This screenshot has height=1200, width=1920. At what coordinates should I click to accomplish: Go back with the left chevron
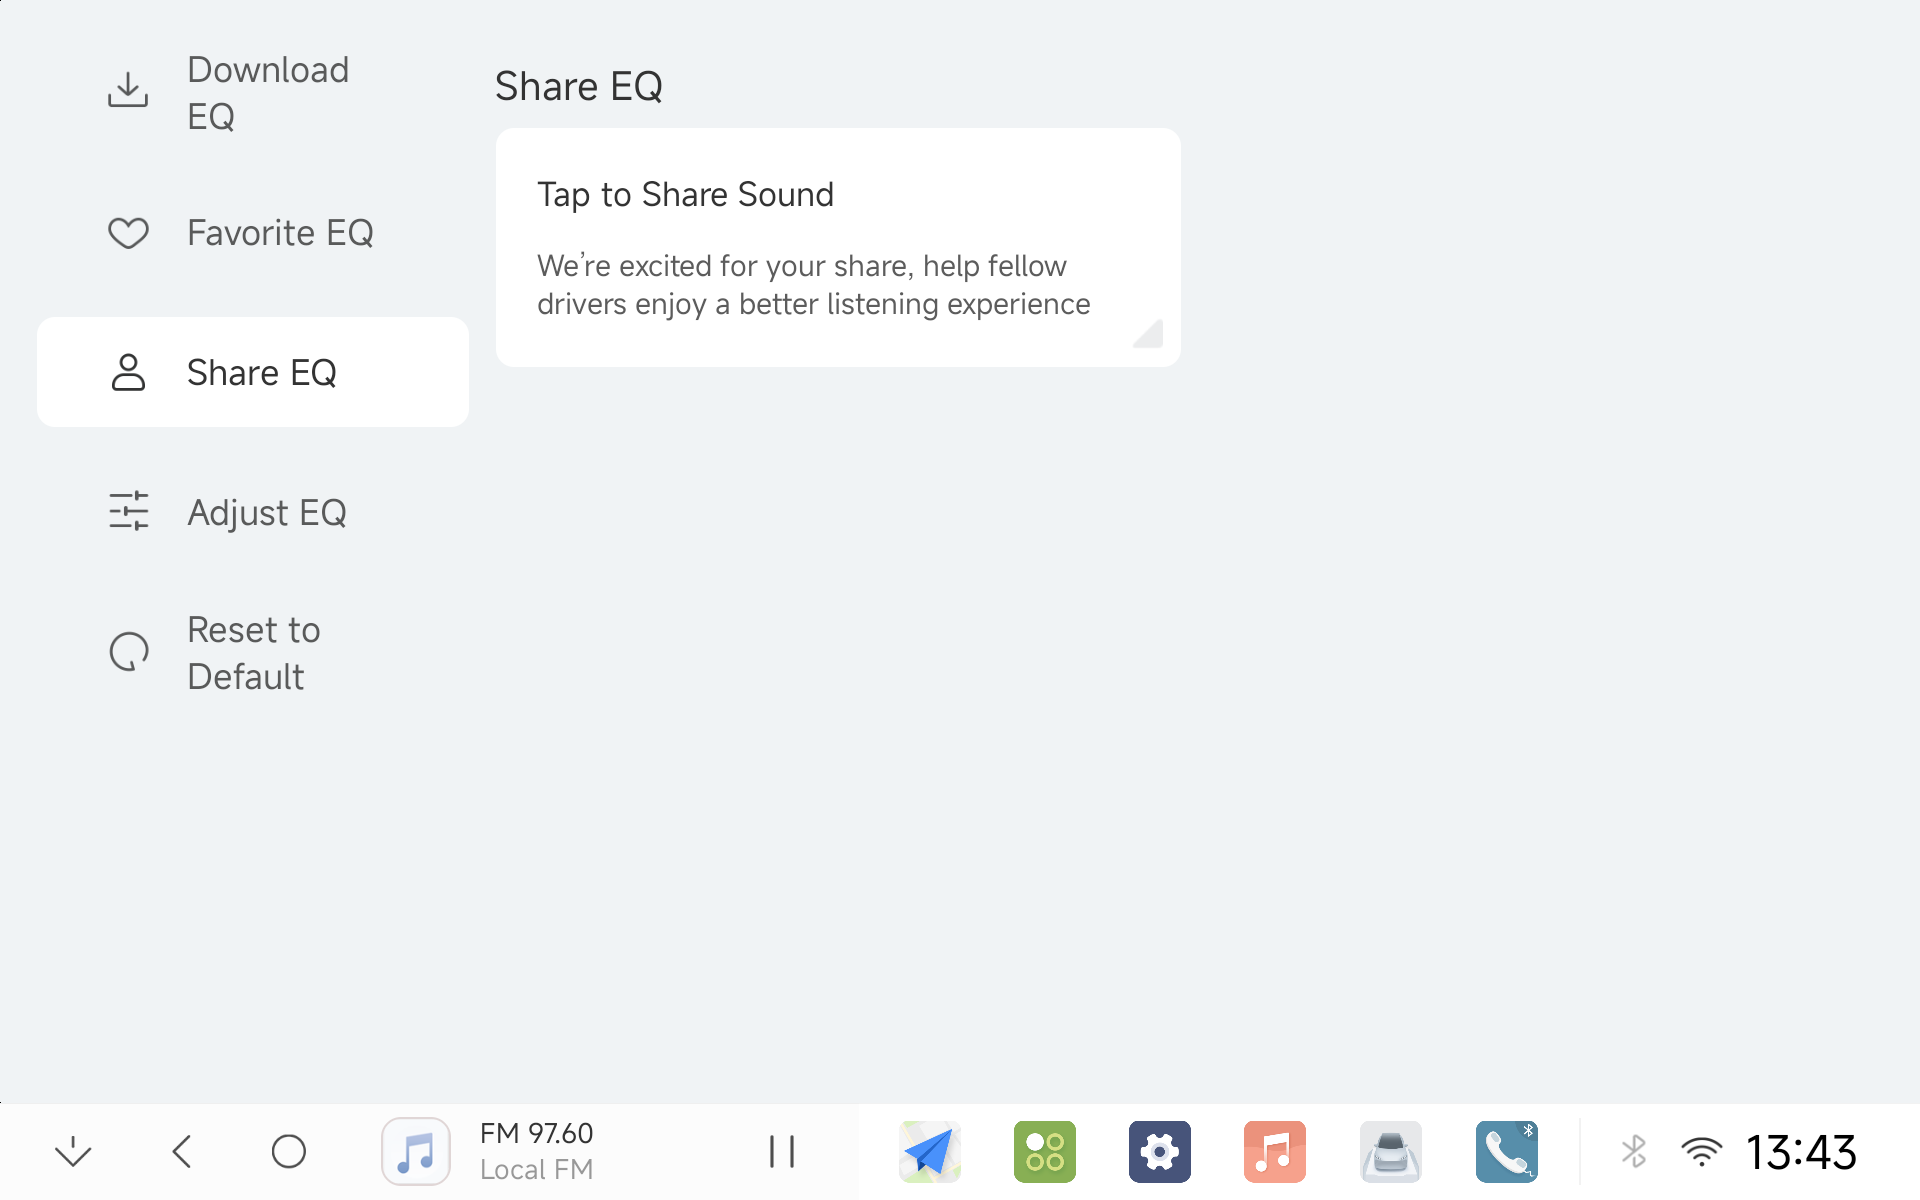click(182, 1152)
